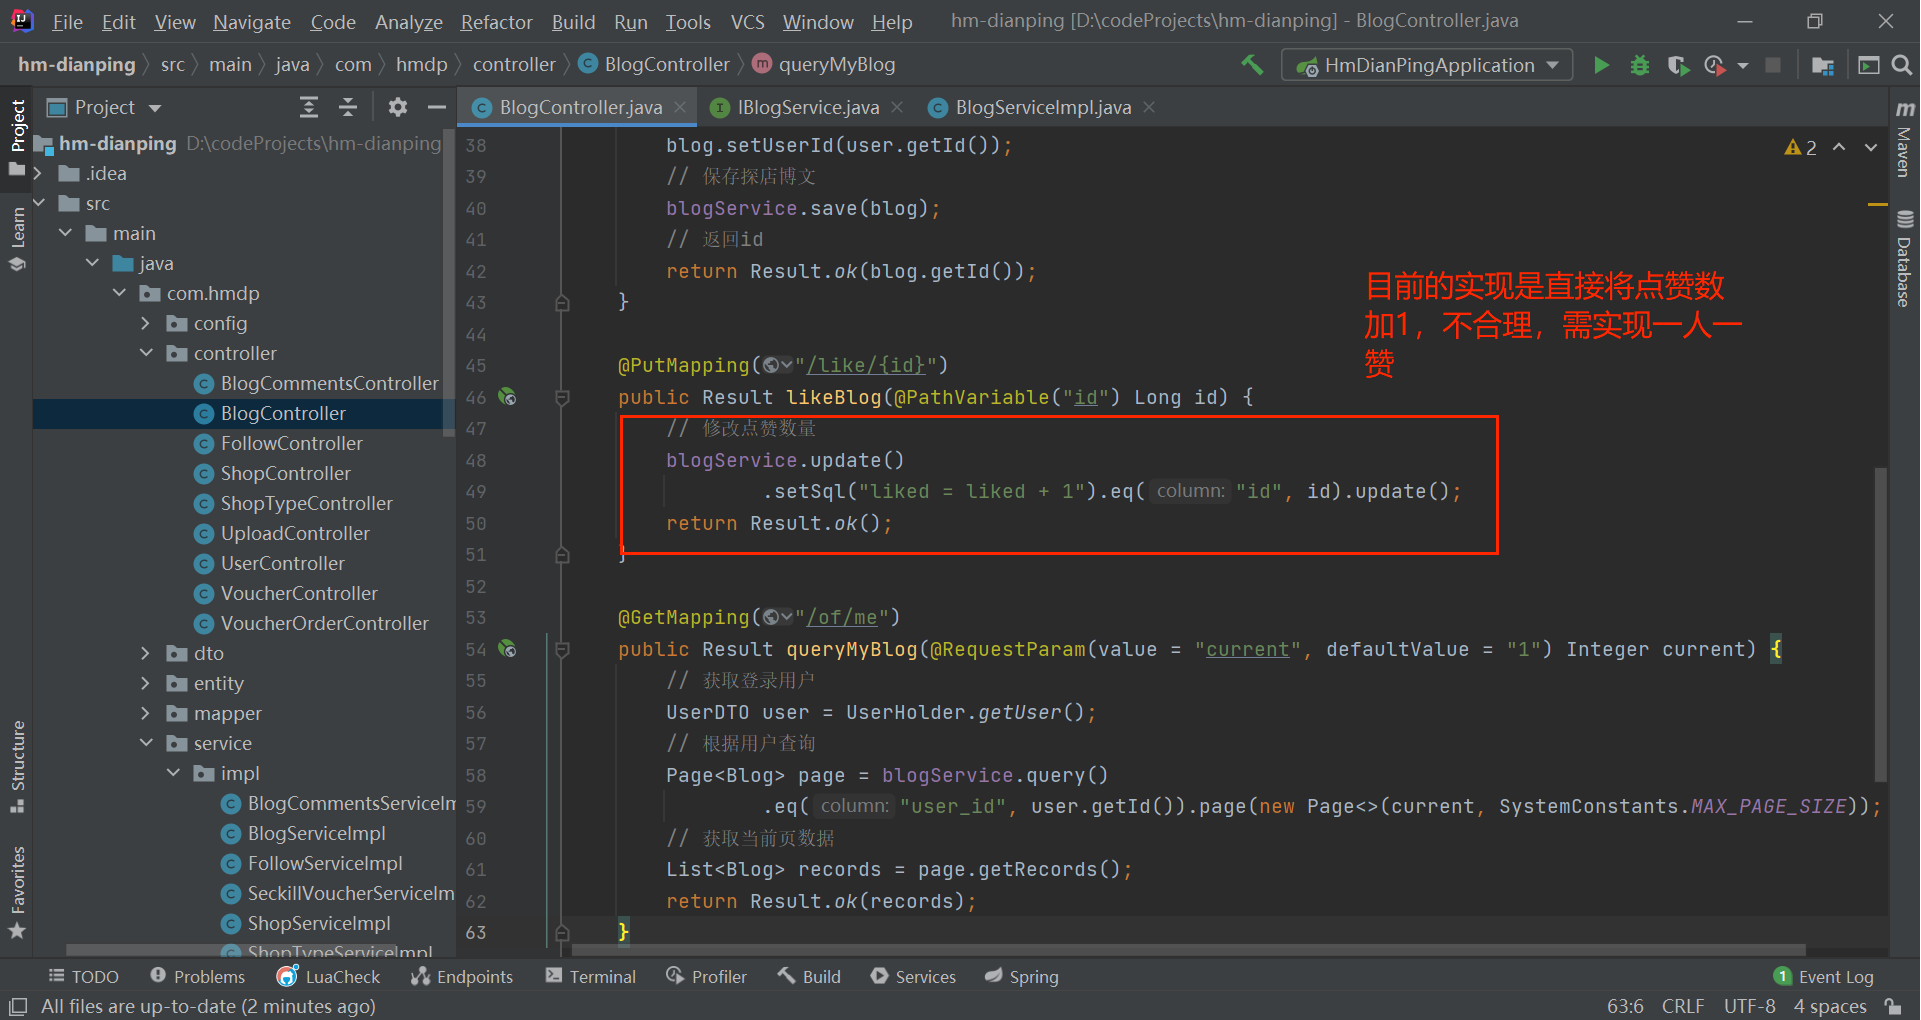Expand the config package
This screenshot has height=1020, width=1921.
pos(146,323)
